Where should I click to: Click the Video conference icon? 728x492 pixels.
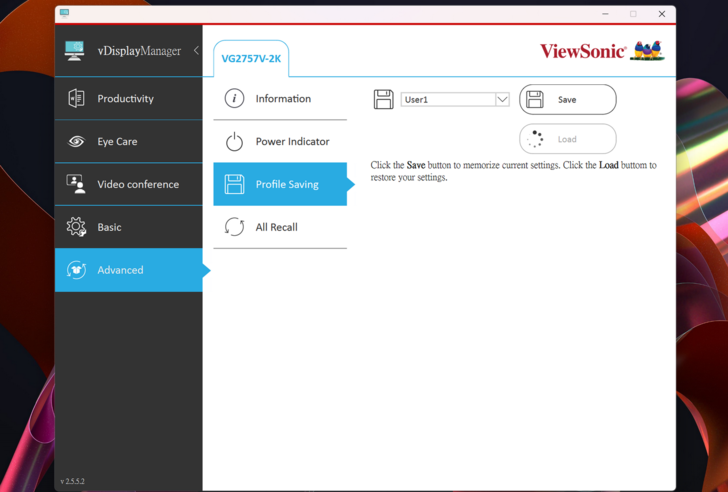point(76,184)
